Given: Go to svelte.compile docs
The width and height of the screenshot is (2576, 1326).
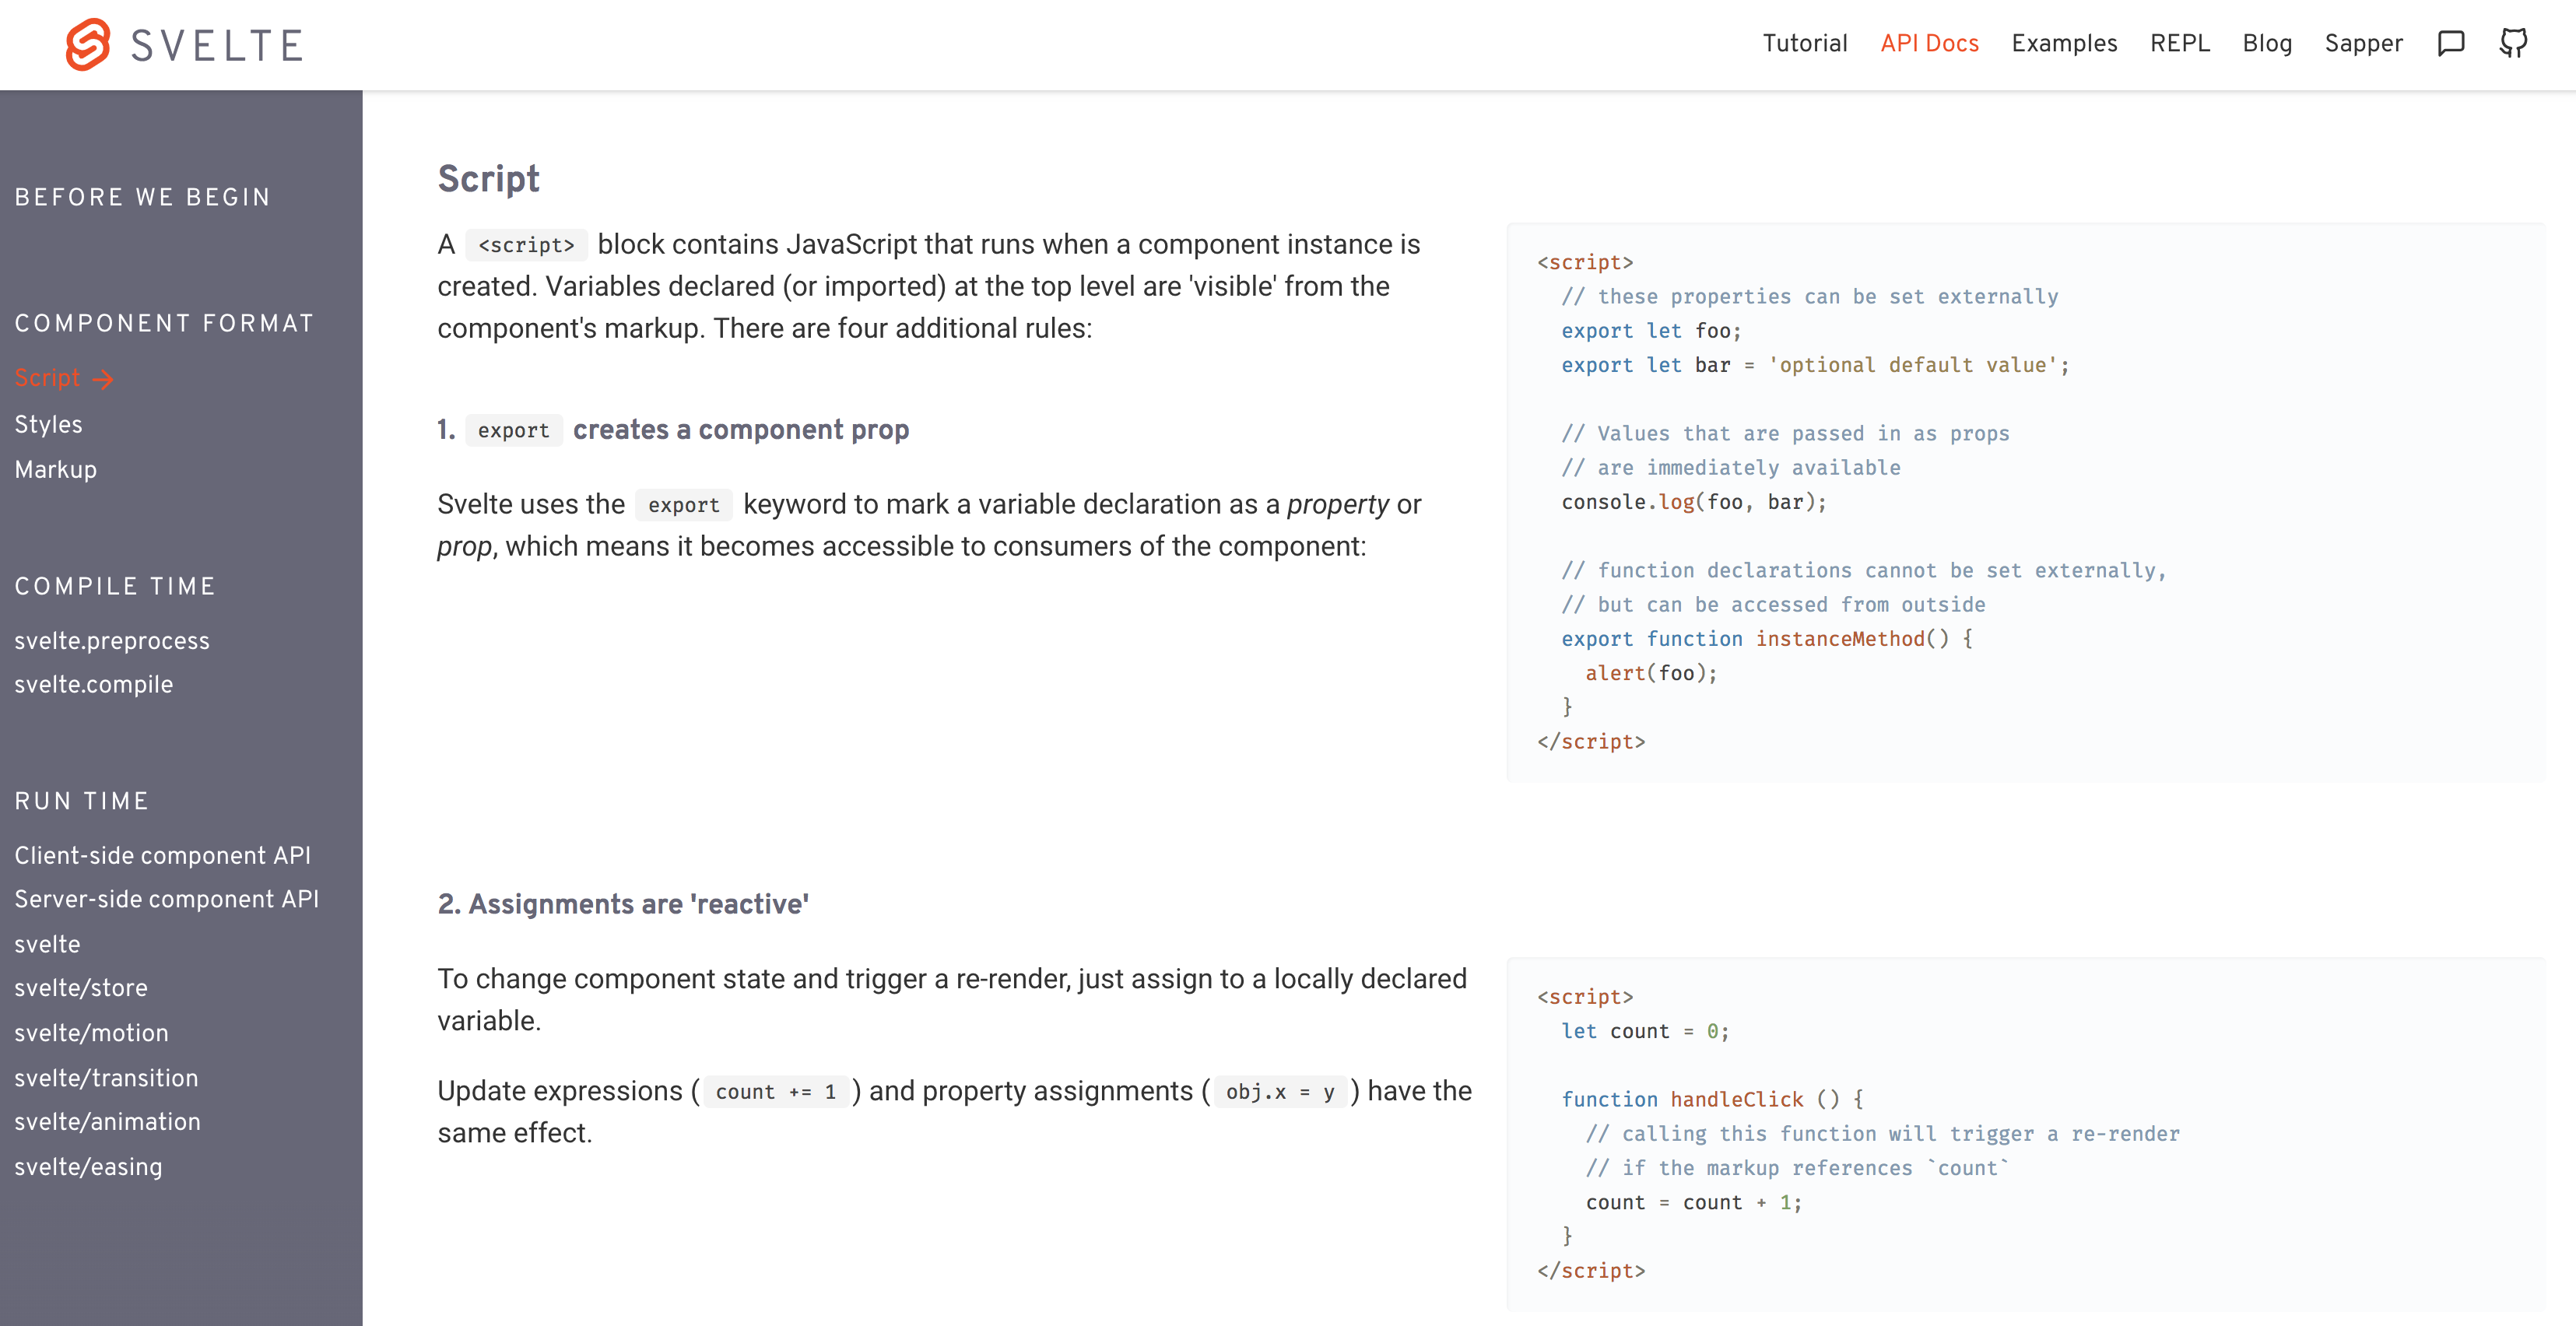Looking at the screenshot, I should click(x=93, y=684).
